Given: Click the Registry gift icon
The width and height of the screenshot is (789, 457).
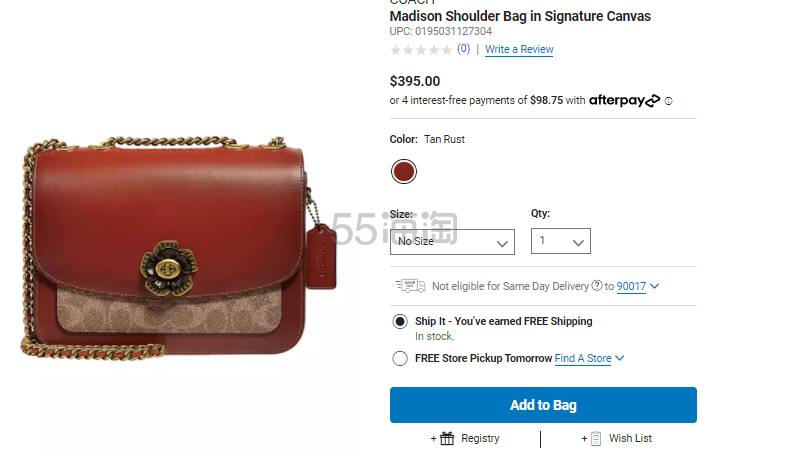Looking at the screenshot, I should (x=447, y=438).
